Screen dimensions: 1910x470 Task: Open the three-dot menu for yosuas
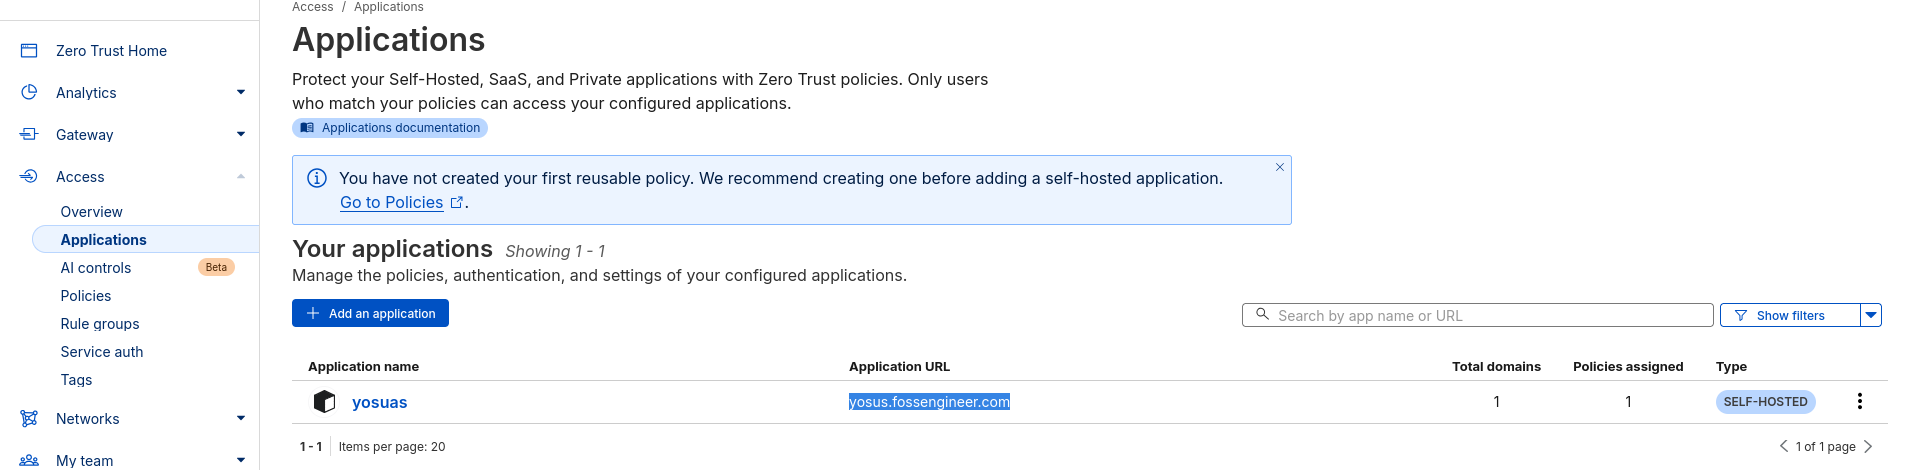[x=1859, y=401]
